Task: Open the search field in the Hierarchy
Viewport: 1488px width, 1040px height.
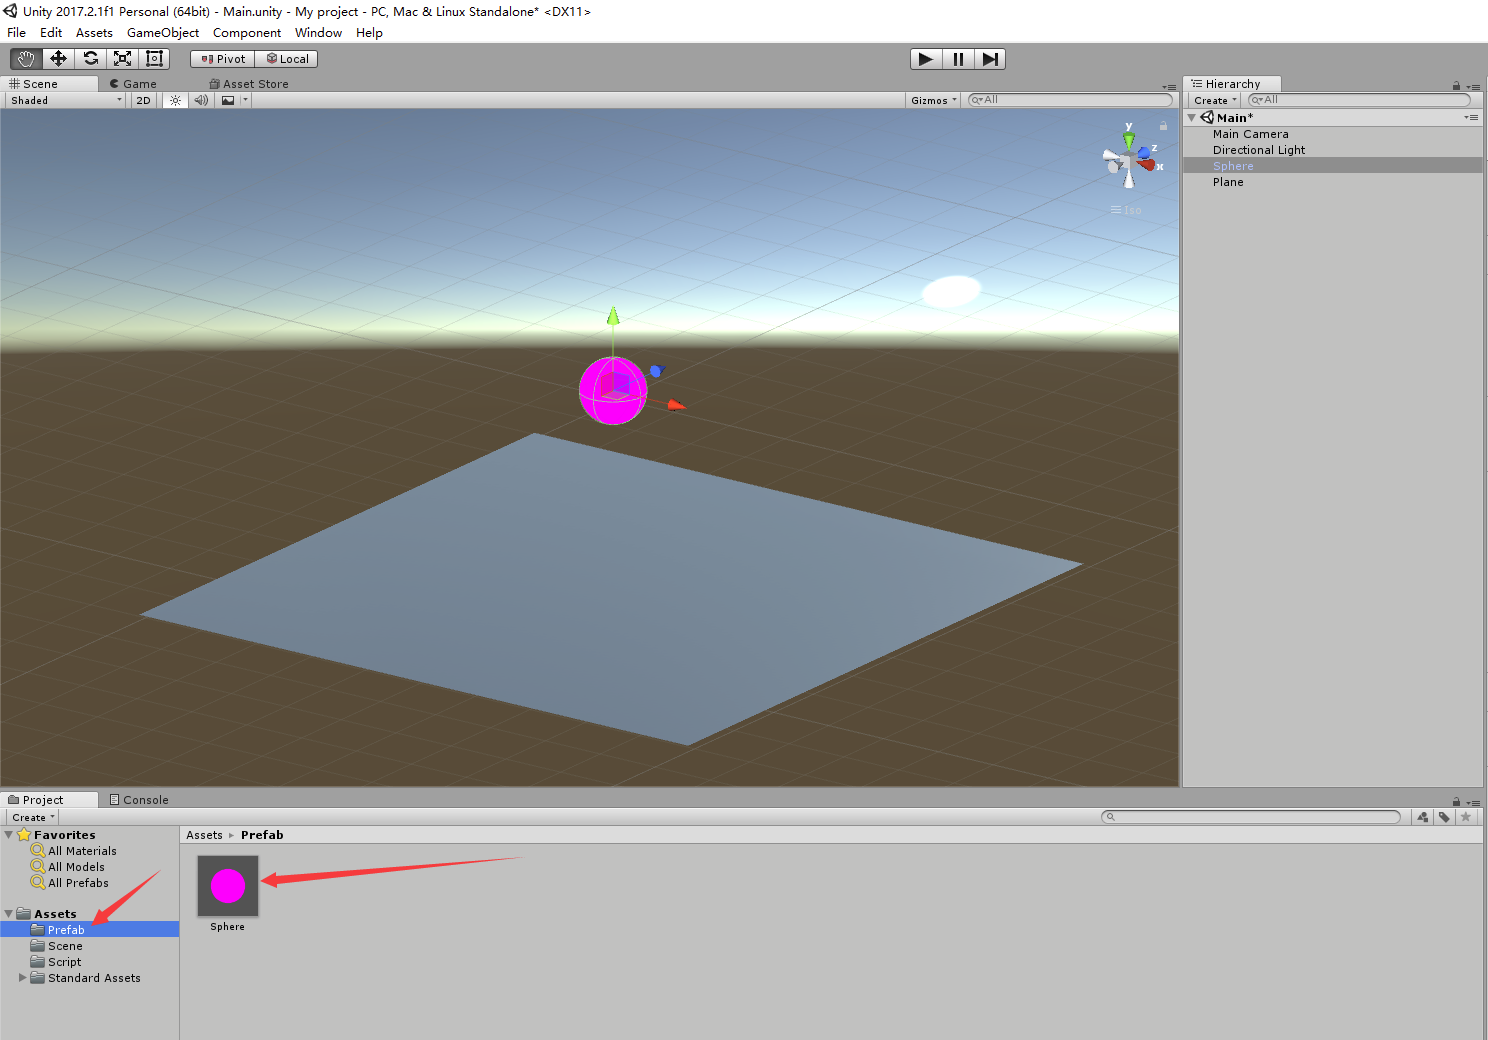Action: click(1358, 99)
